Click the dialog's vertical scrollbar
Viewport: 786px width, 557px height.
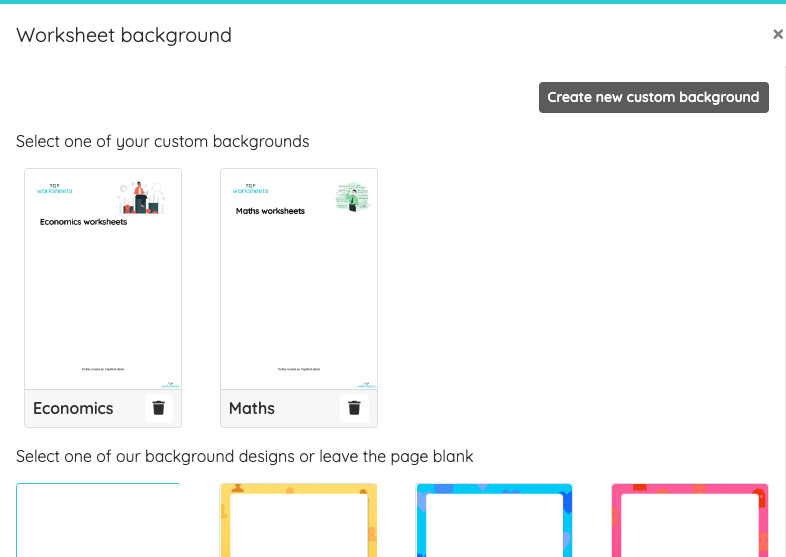tap(783, 311)
